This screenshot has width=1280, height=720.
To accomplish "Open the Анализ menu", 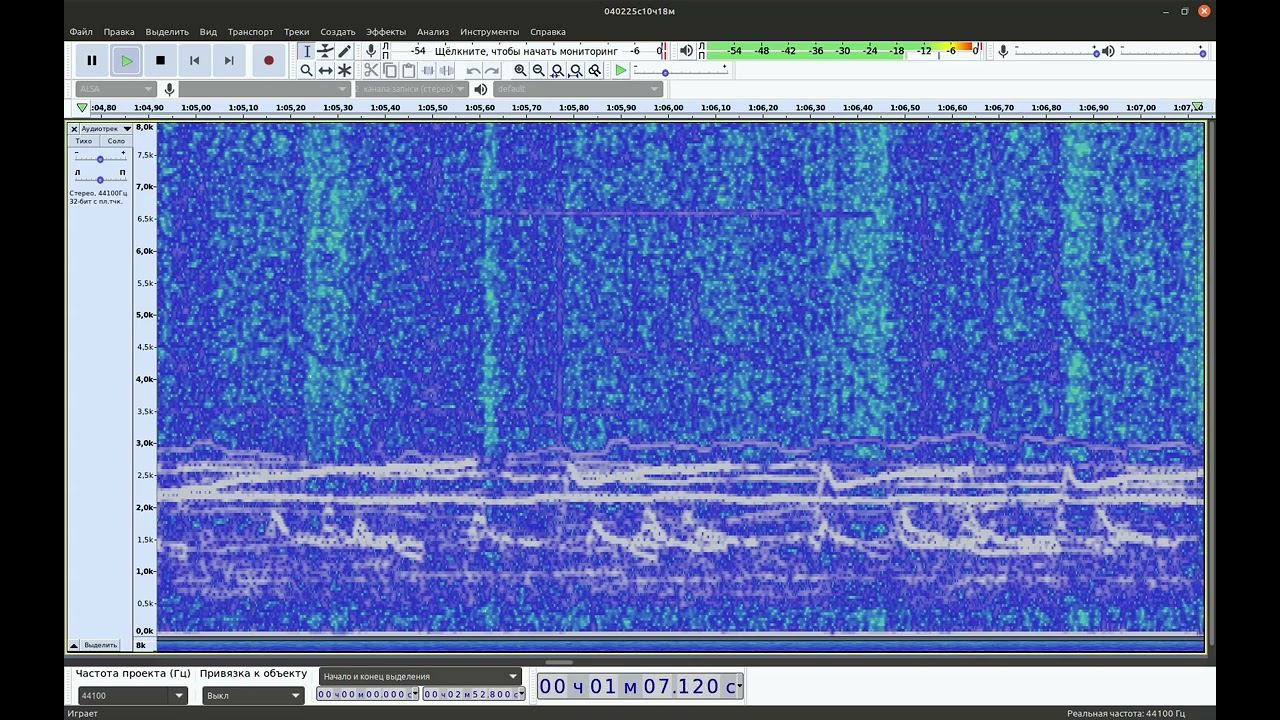I will pos(433,32).
